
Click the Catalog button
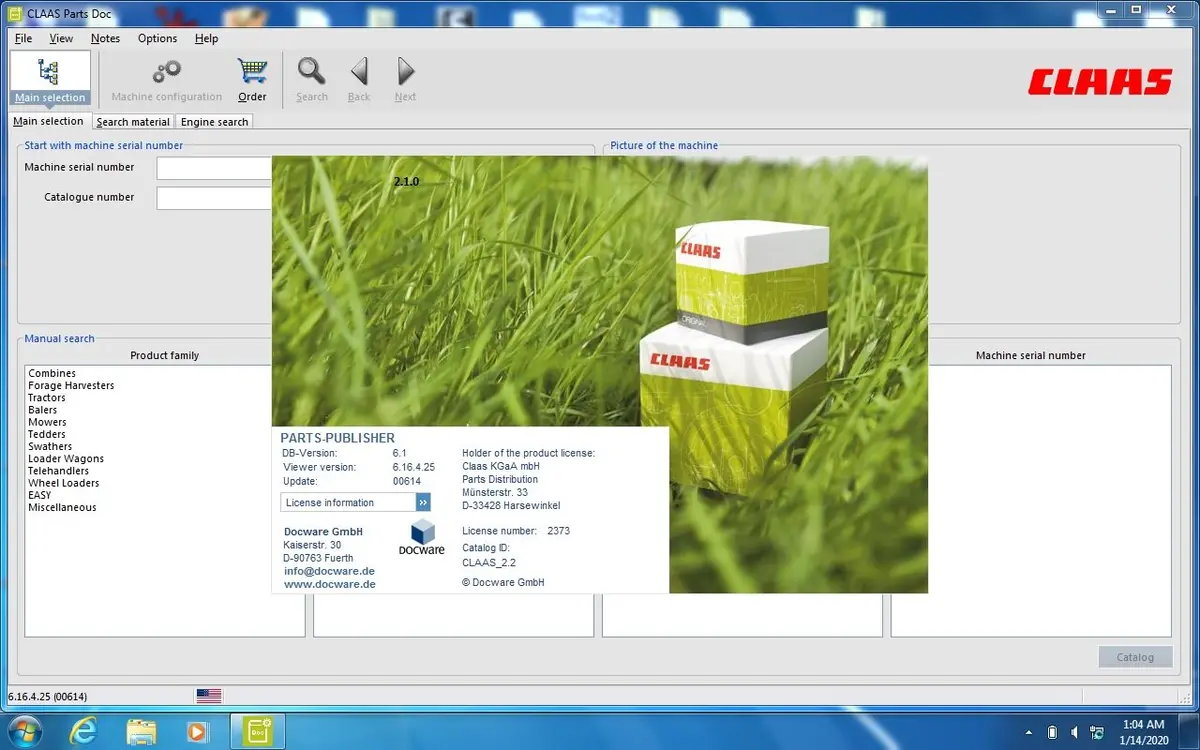(x=1136, y=657)
